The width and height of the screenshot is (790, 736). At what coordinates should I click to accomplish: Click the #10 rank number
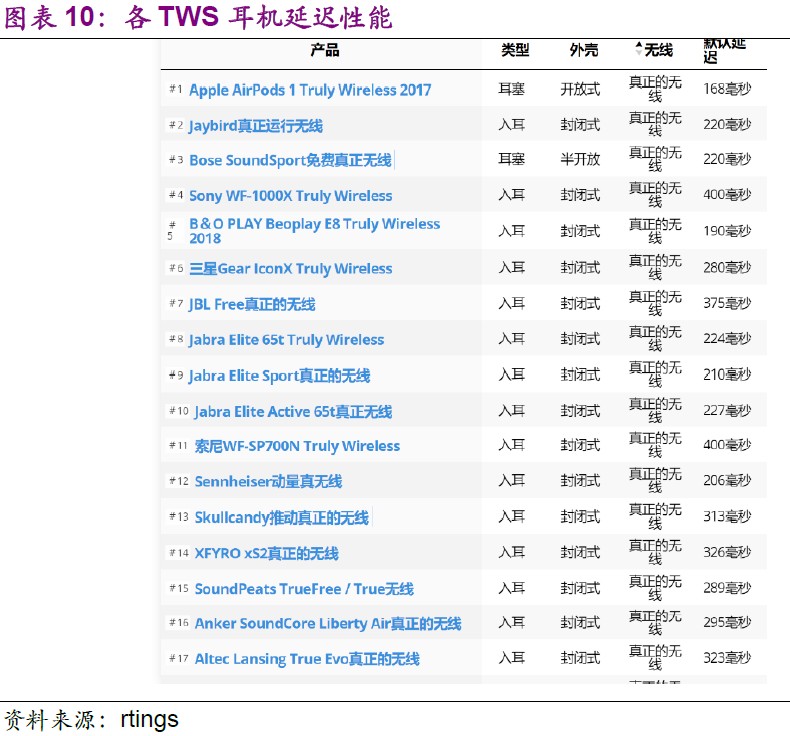click(179, 411)
